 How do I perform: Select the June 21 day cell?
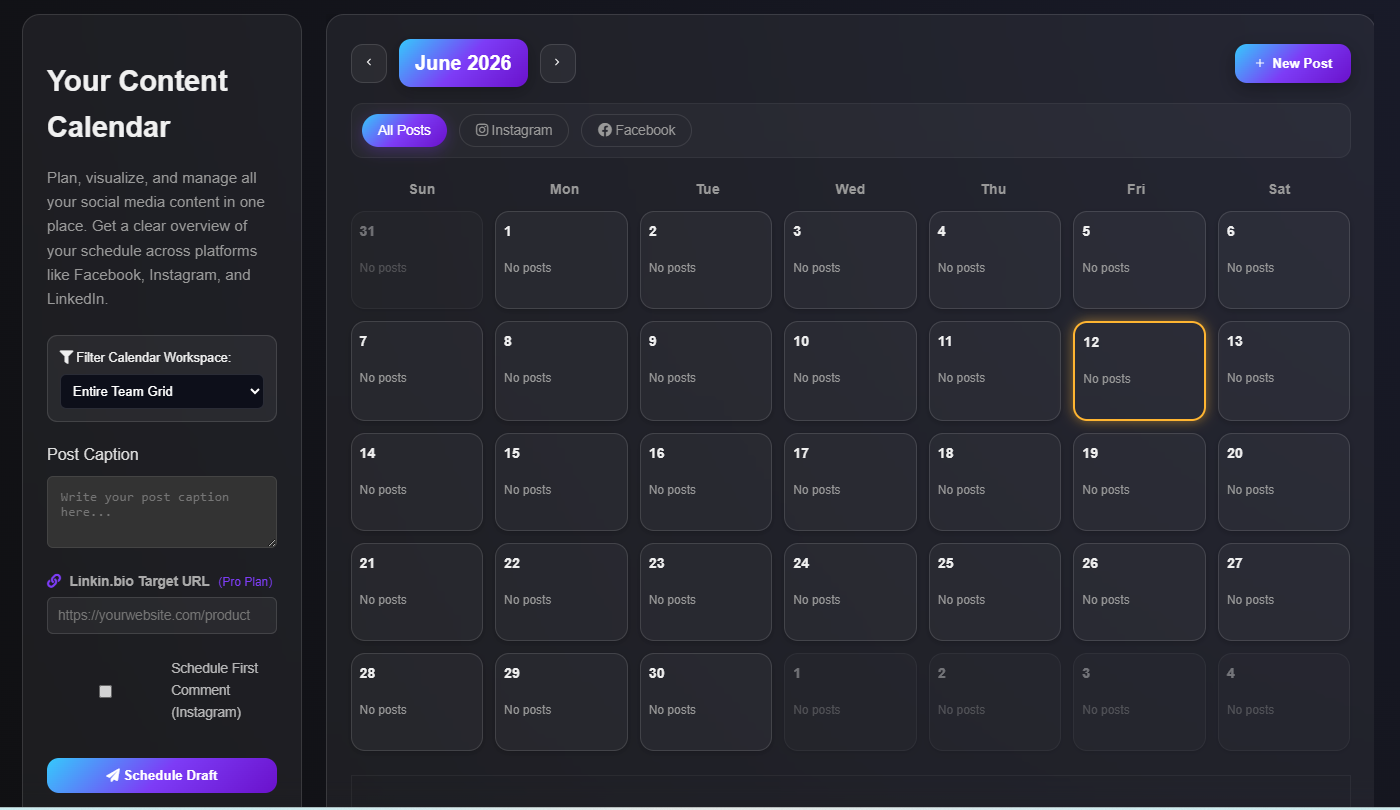[417, 592]
